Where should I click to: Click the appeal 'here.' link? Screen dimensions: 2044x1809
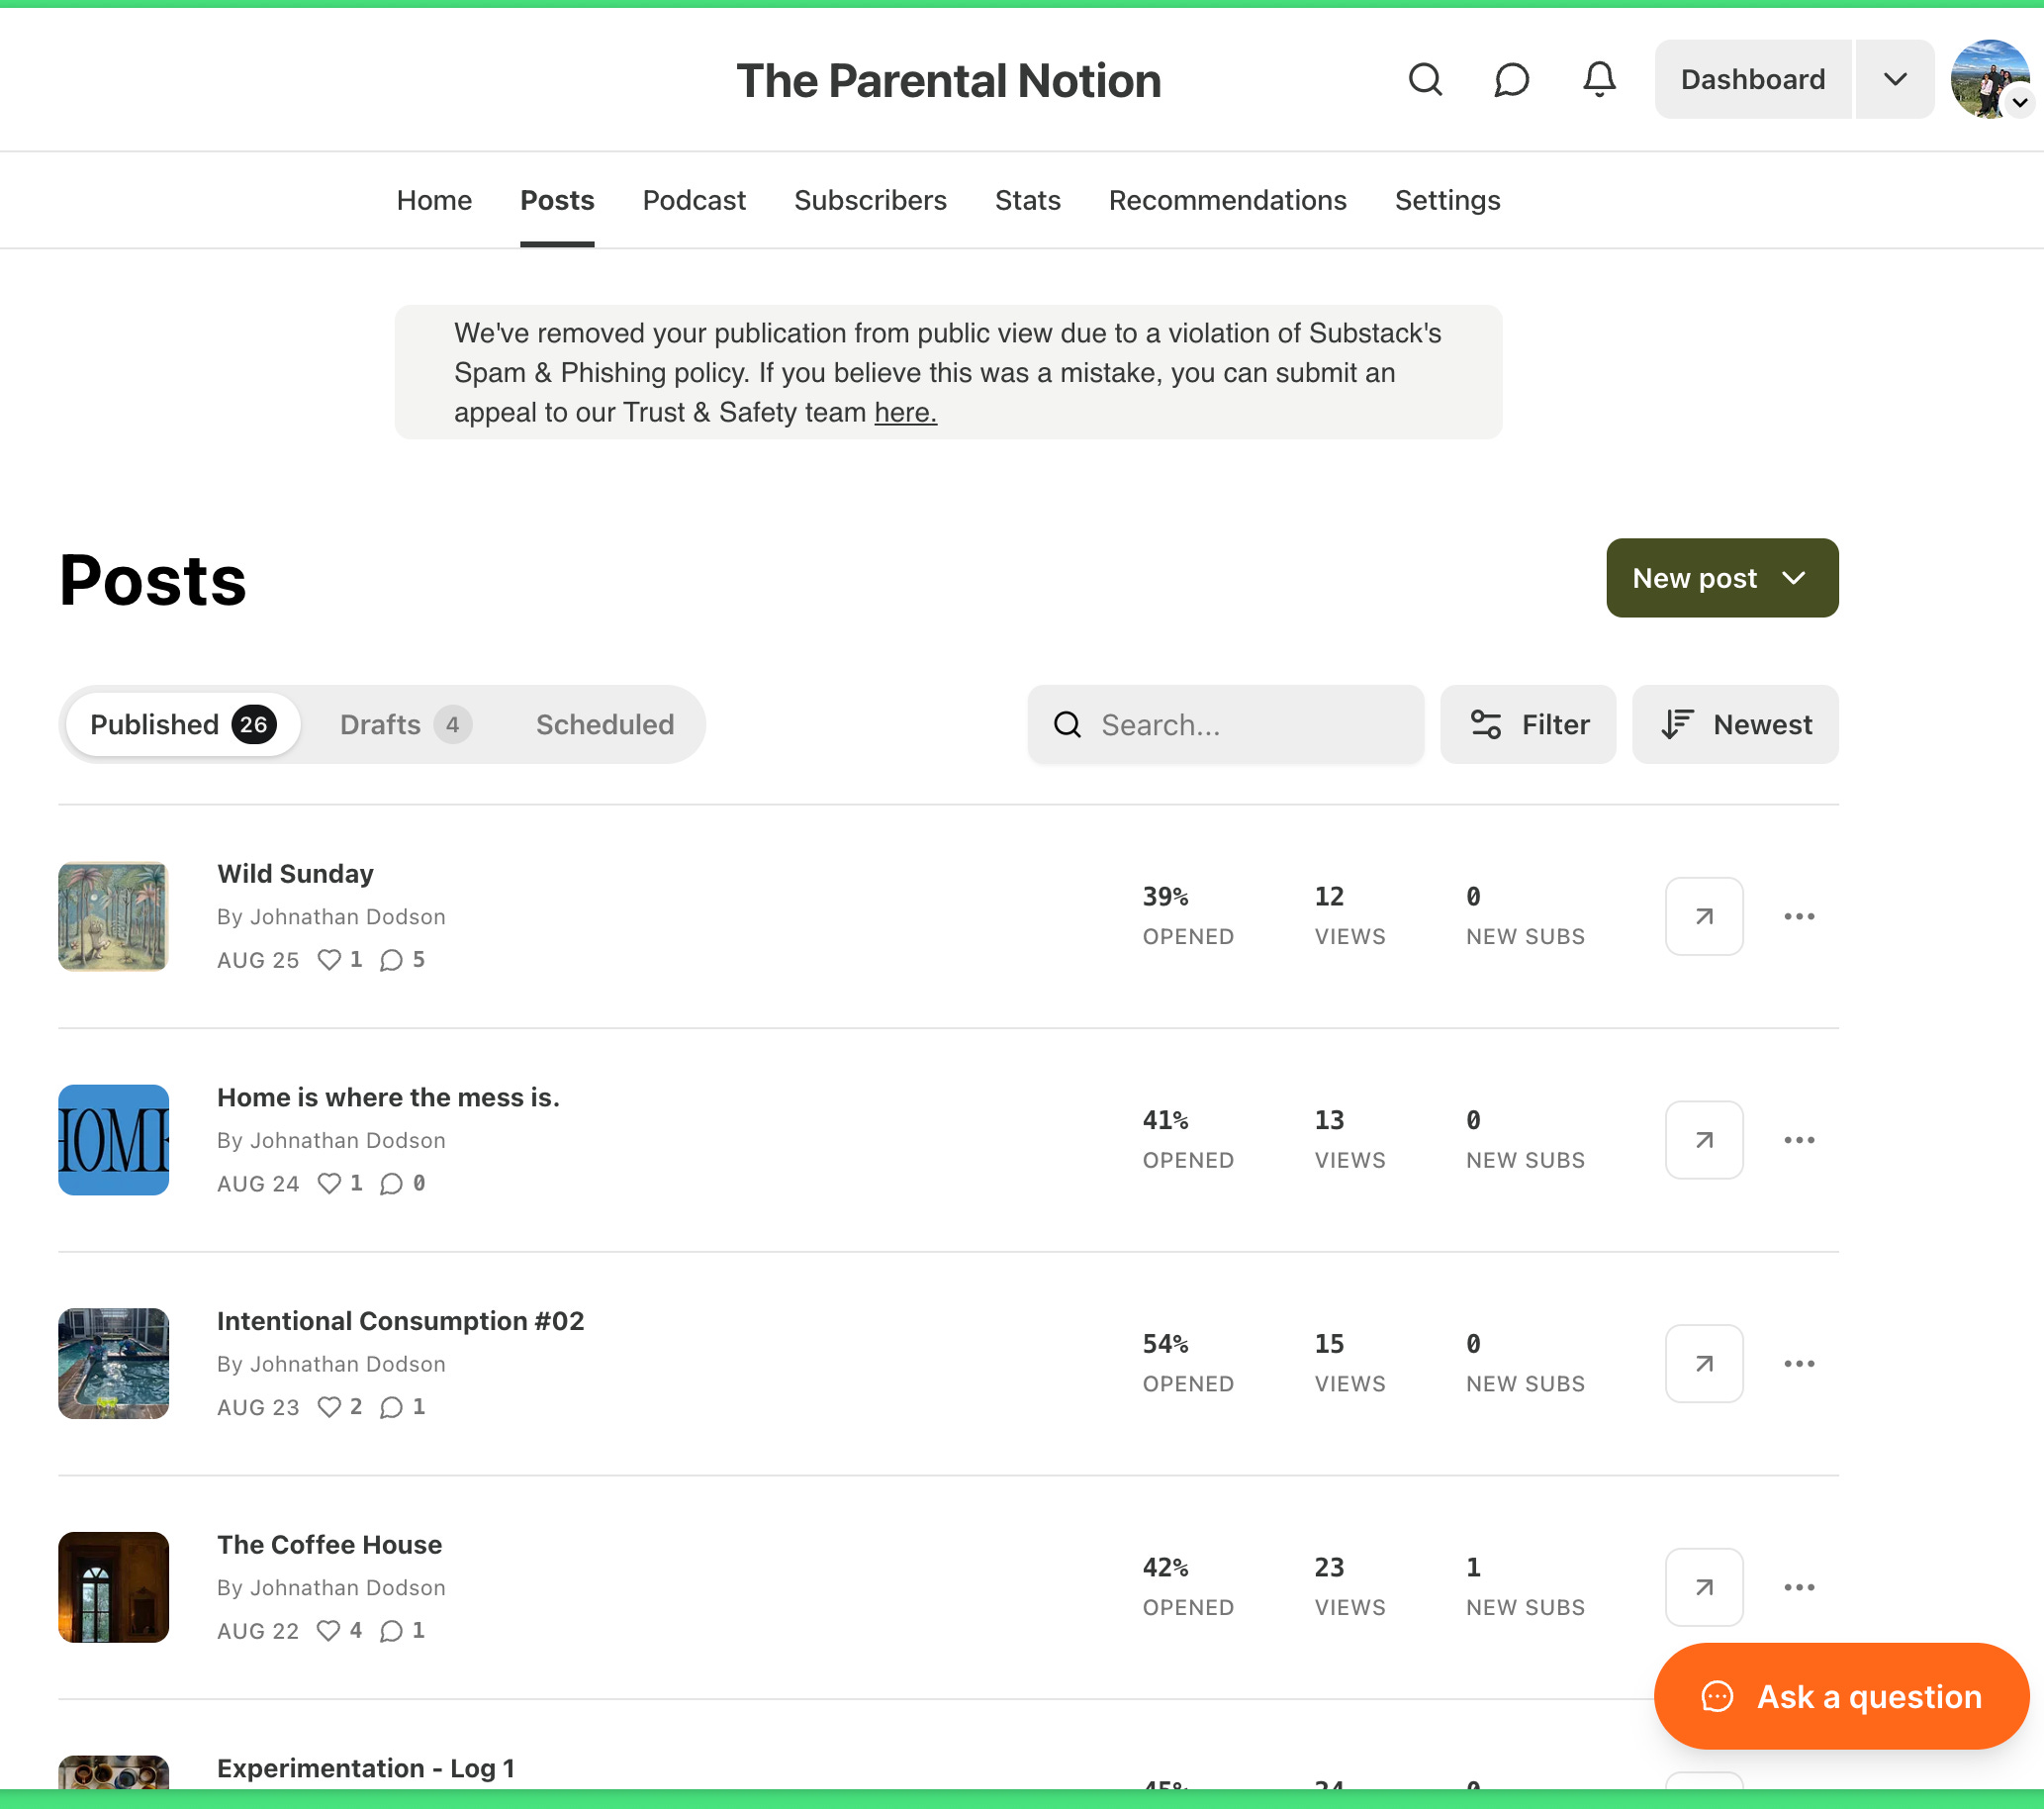pyautogui.click(x=905, y=412)
